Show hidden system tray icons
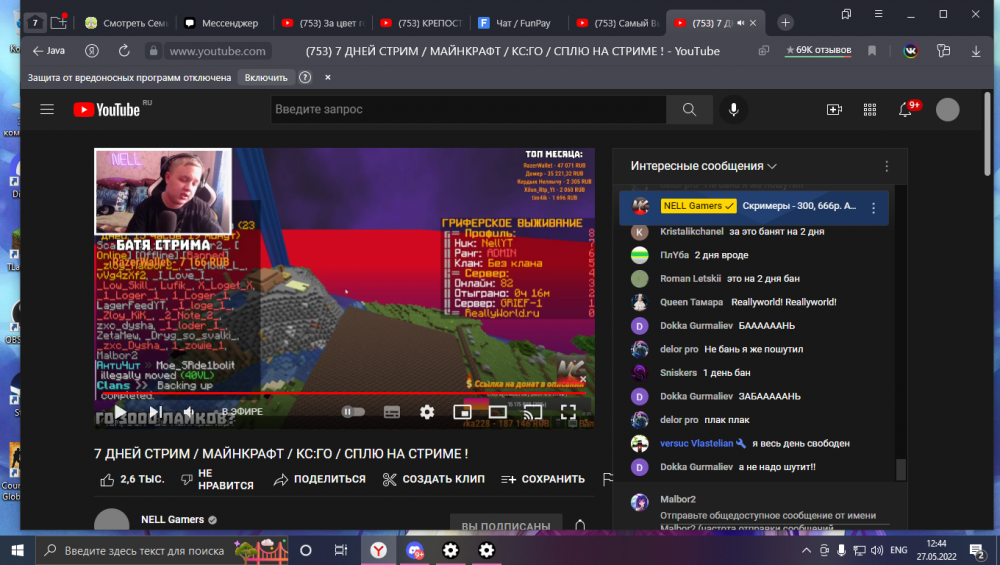The width and height of the screenshot is (1000, 565). (806, 550)
